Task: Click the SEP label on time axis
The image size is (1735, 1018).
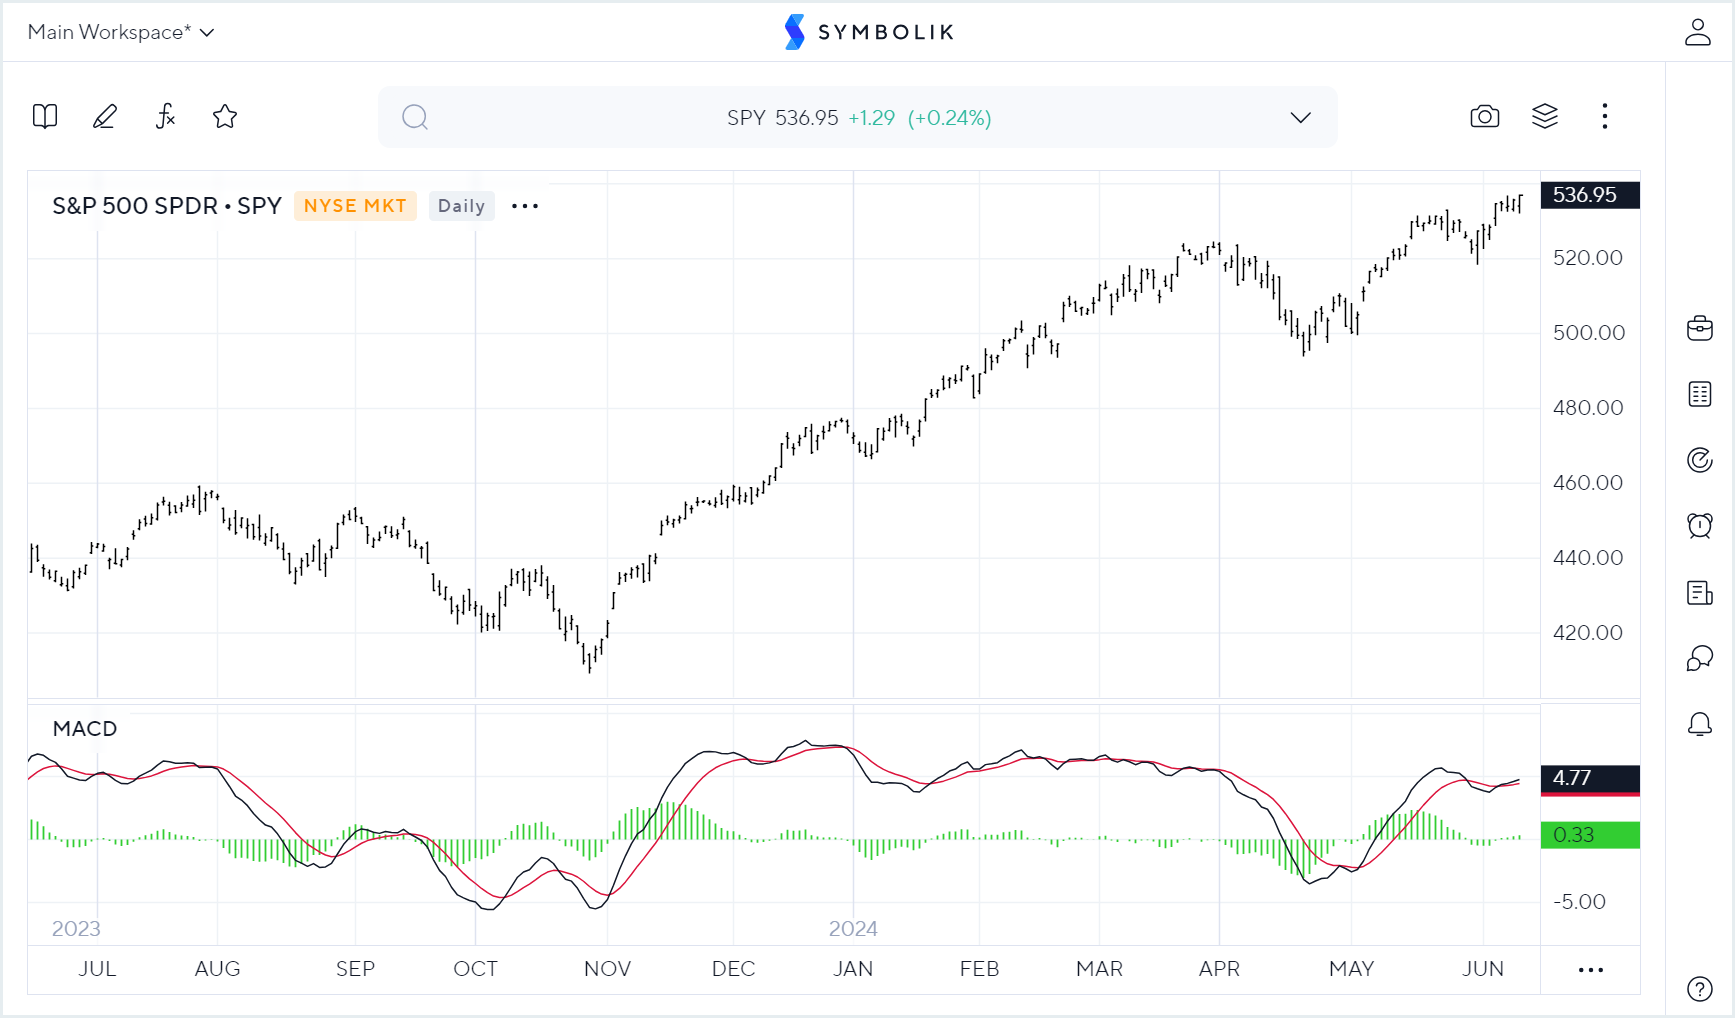Action: click(x=355, y=969)
